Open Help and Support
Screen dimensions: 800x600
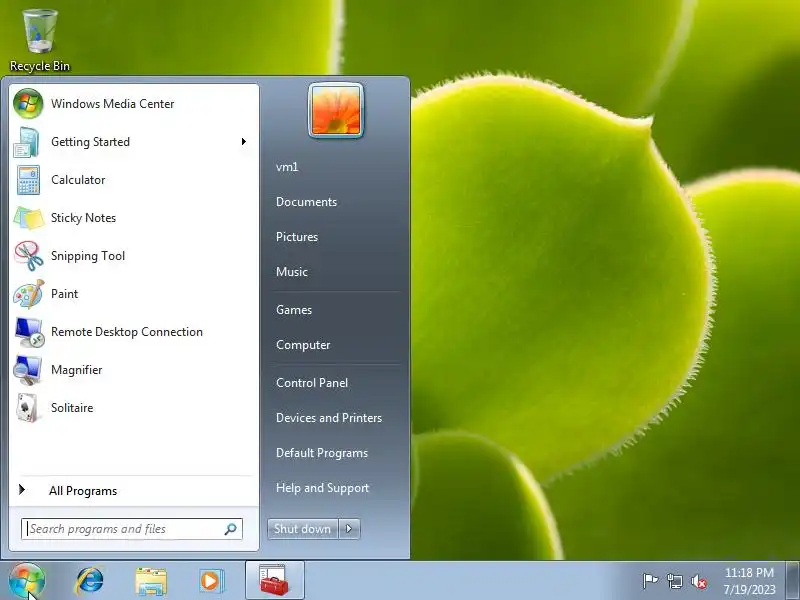322,488
